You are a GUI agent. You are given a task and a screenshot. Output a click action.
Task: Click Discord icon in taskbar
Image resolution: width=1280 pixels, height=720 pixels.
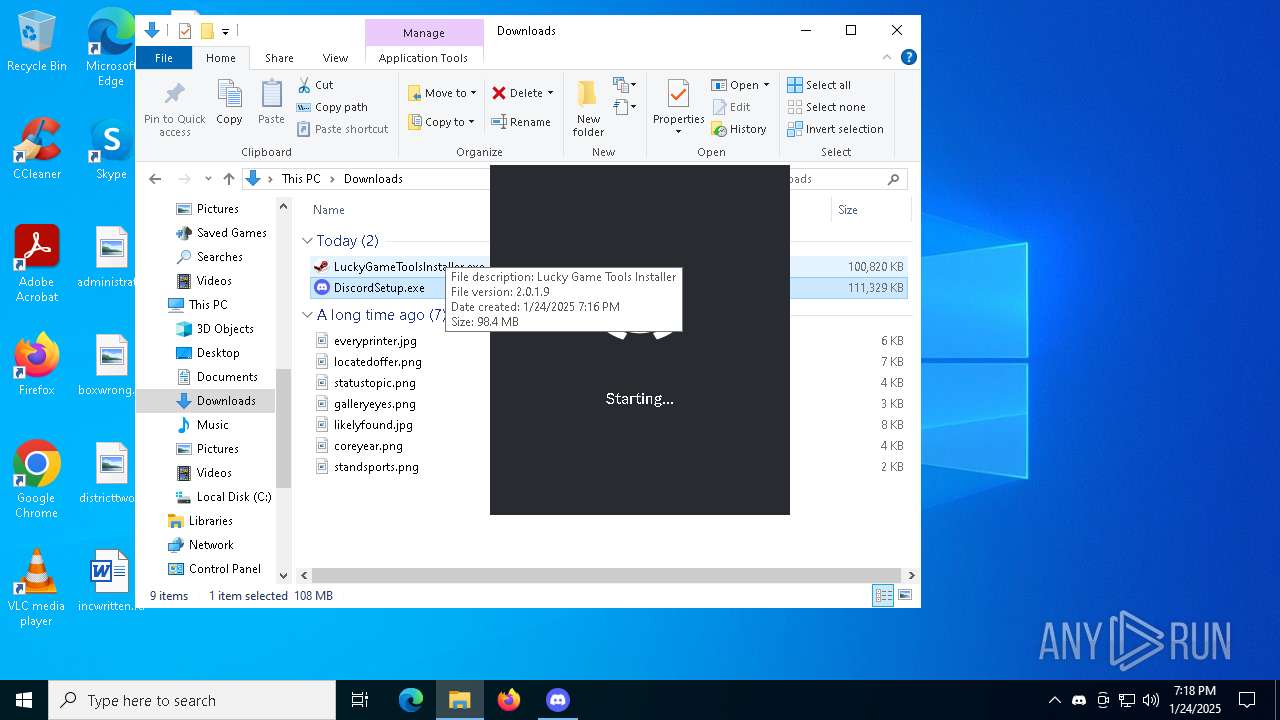pos(557,700)
